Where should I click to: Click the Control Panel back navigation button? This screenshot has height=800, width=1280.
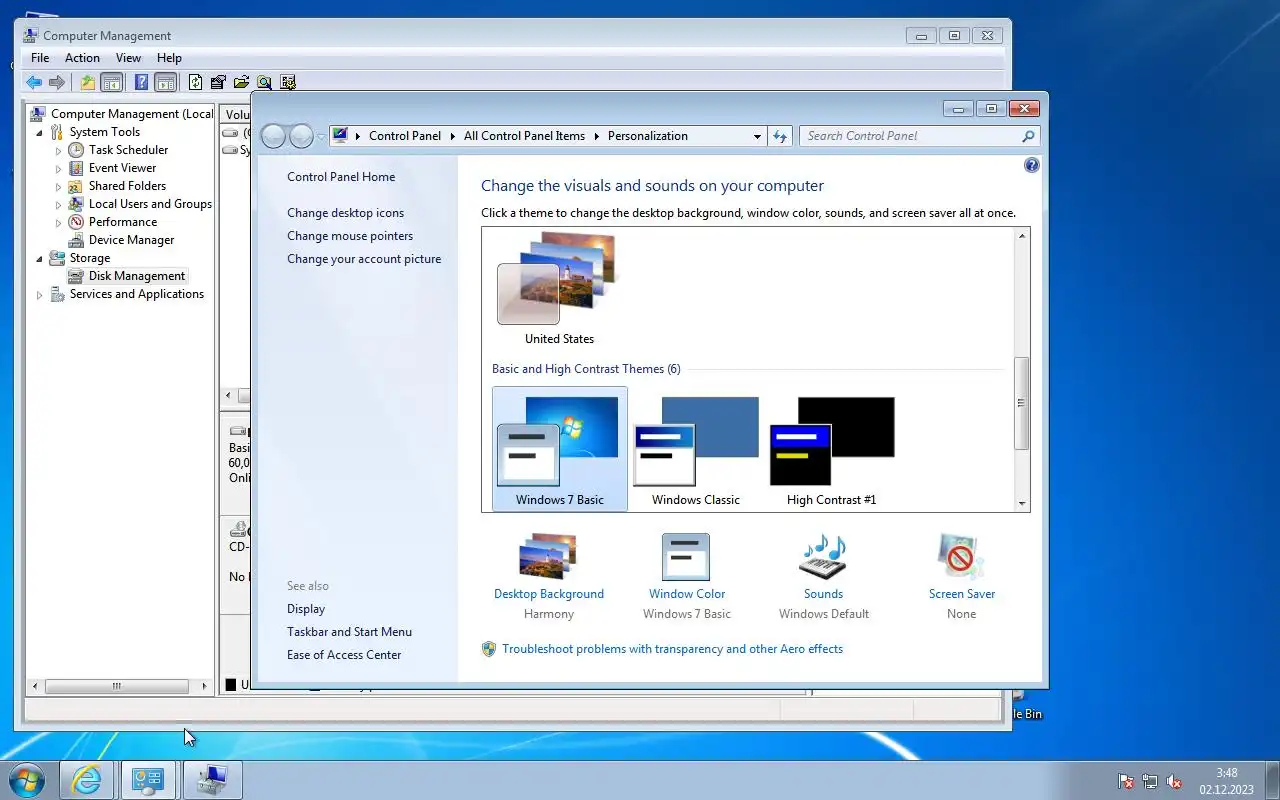click(x=273, y=136)
